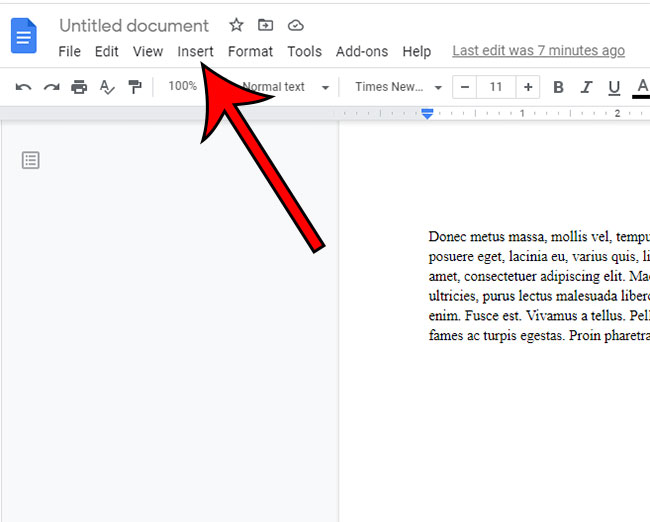The image size is (650, 522).
Task: Show the document outline panel
Action: [31, 160]
